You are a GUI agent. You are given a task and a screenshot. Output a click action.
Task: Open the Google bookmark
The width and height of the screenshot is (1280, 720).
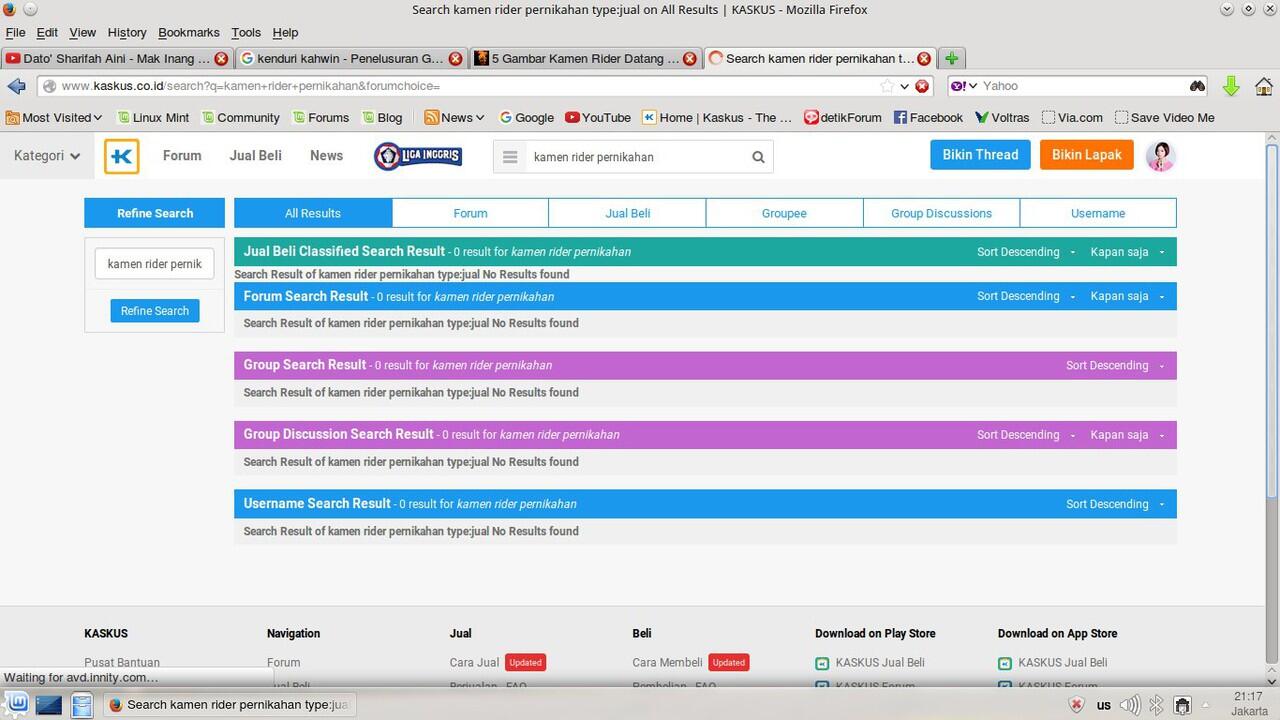point(526,117)
